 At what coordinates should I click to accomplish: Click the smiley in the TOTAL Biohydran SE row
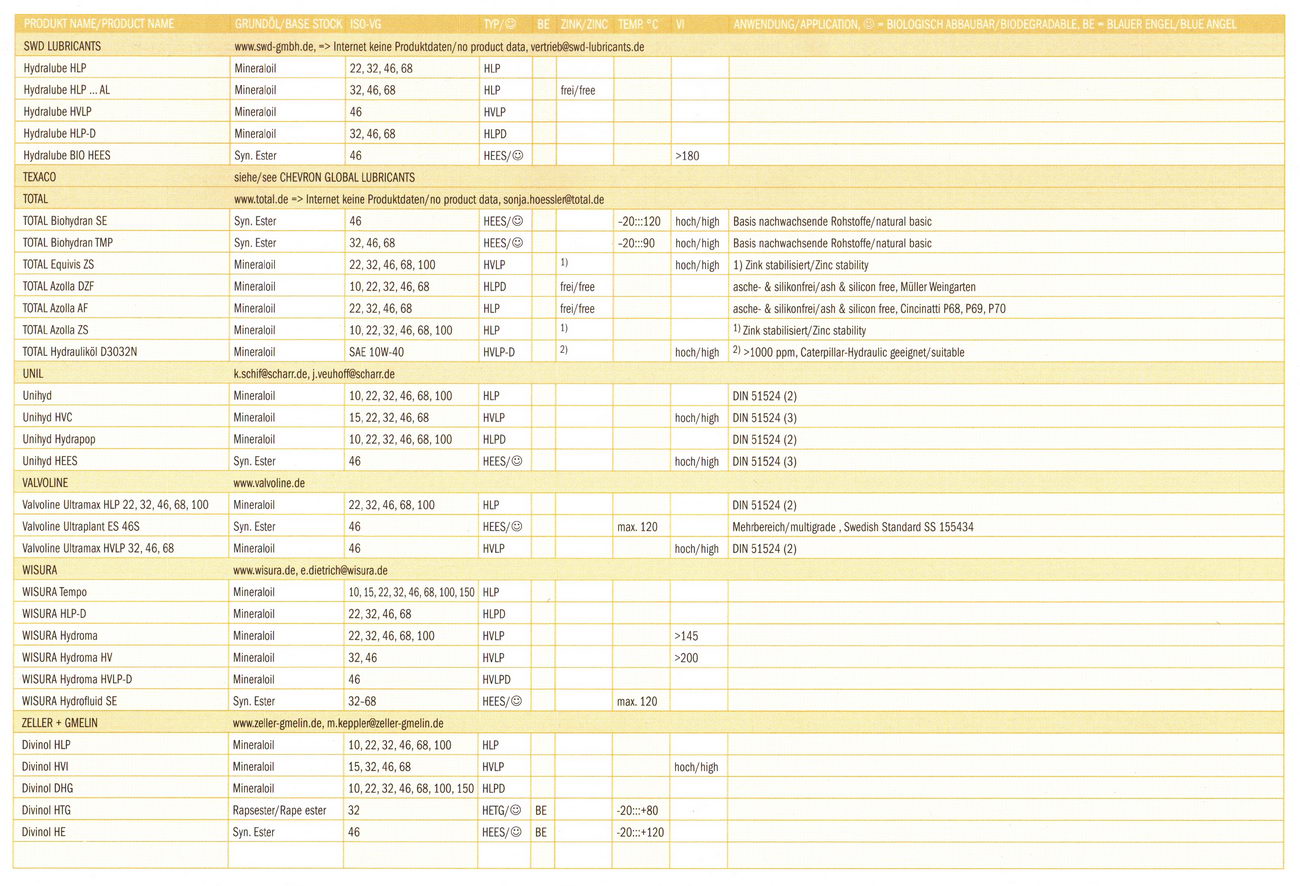(517, 221)
